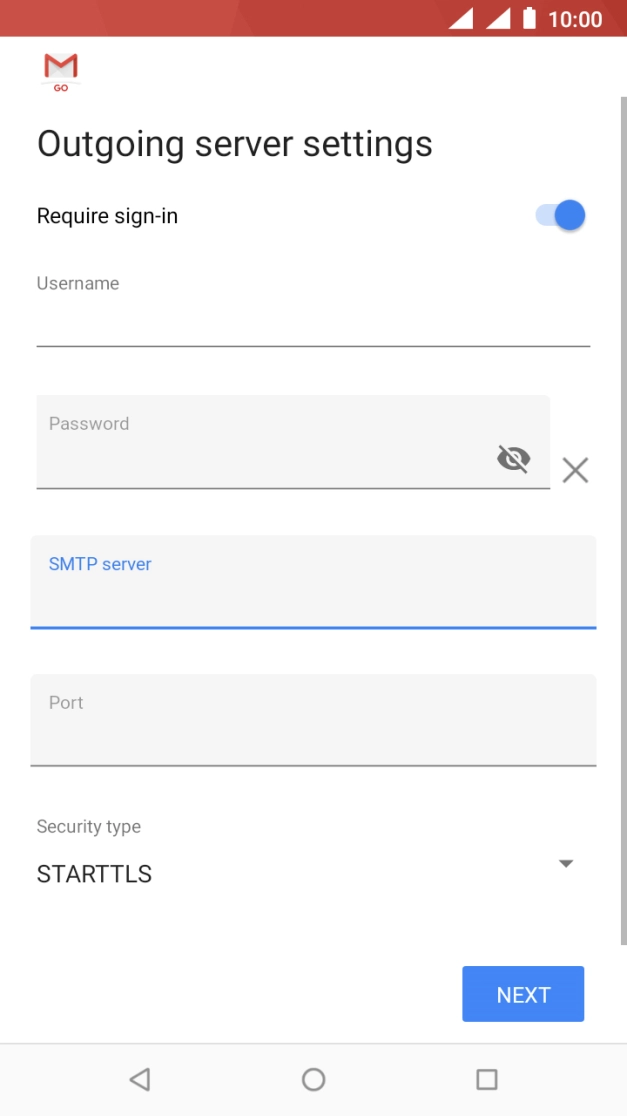
Task: Disable the Require sign-in switch
Action: 560,215
